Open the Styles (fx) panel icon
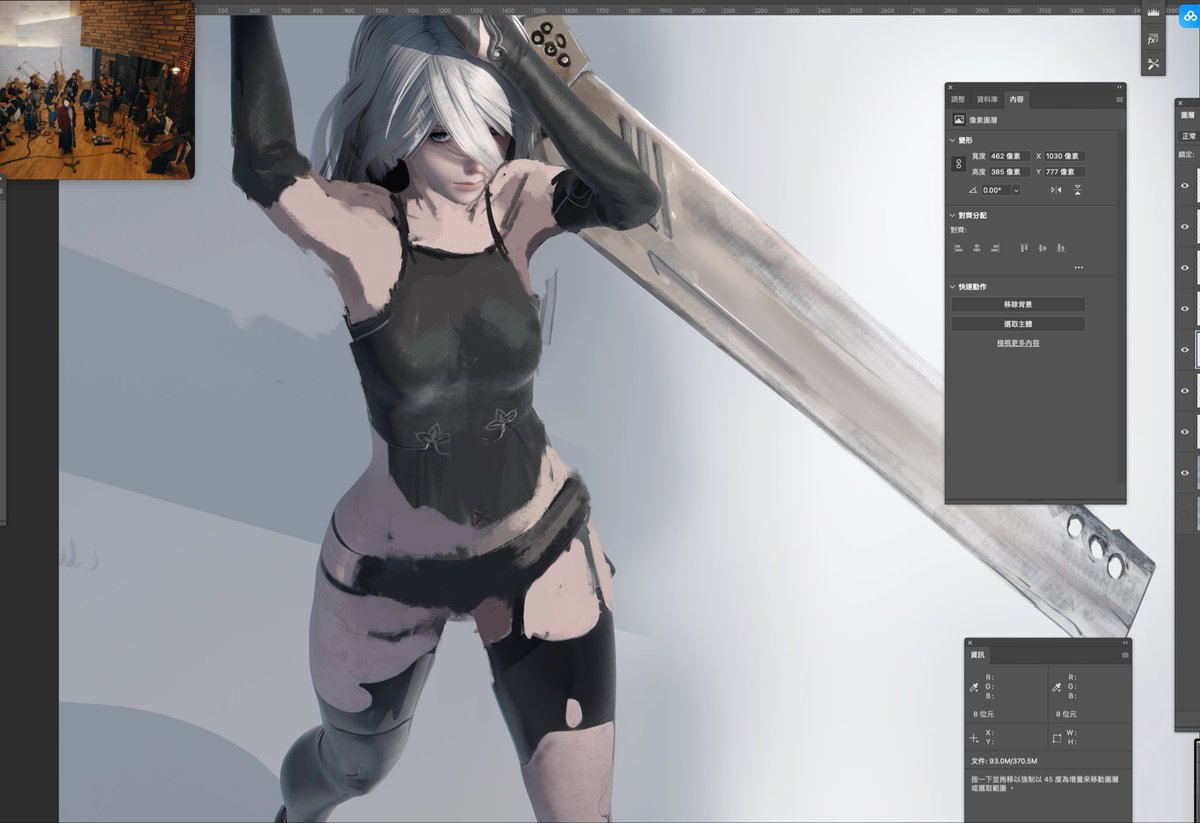1200x823 pixels. click(1153, 39)
